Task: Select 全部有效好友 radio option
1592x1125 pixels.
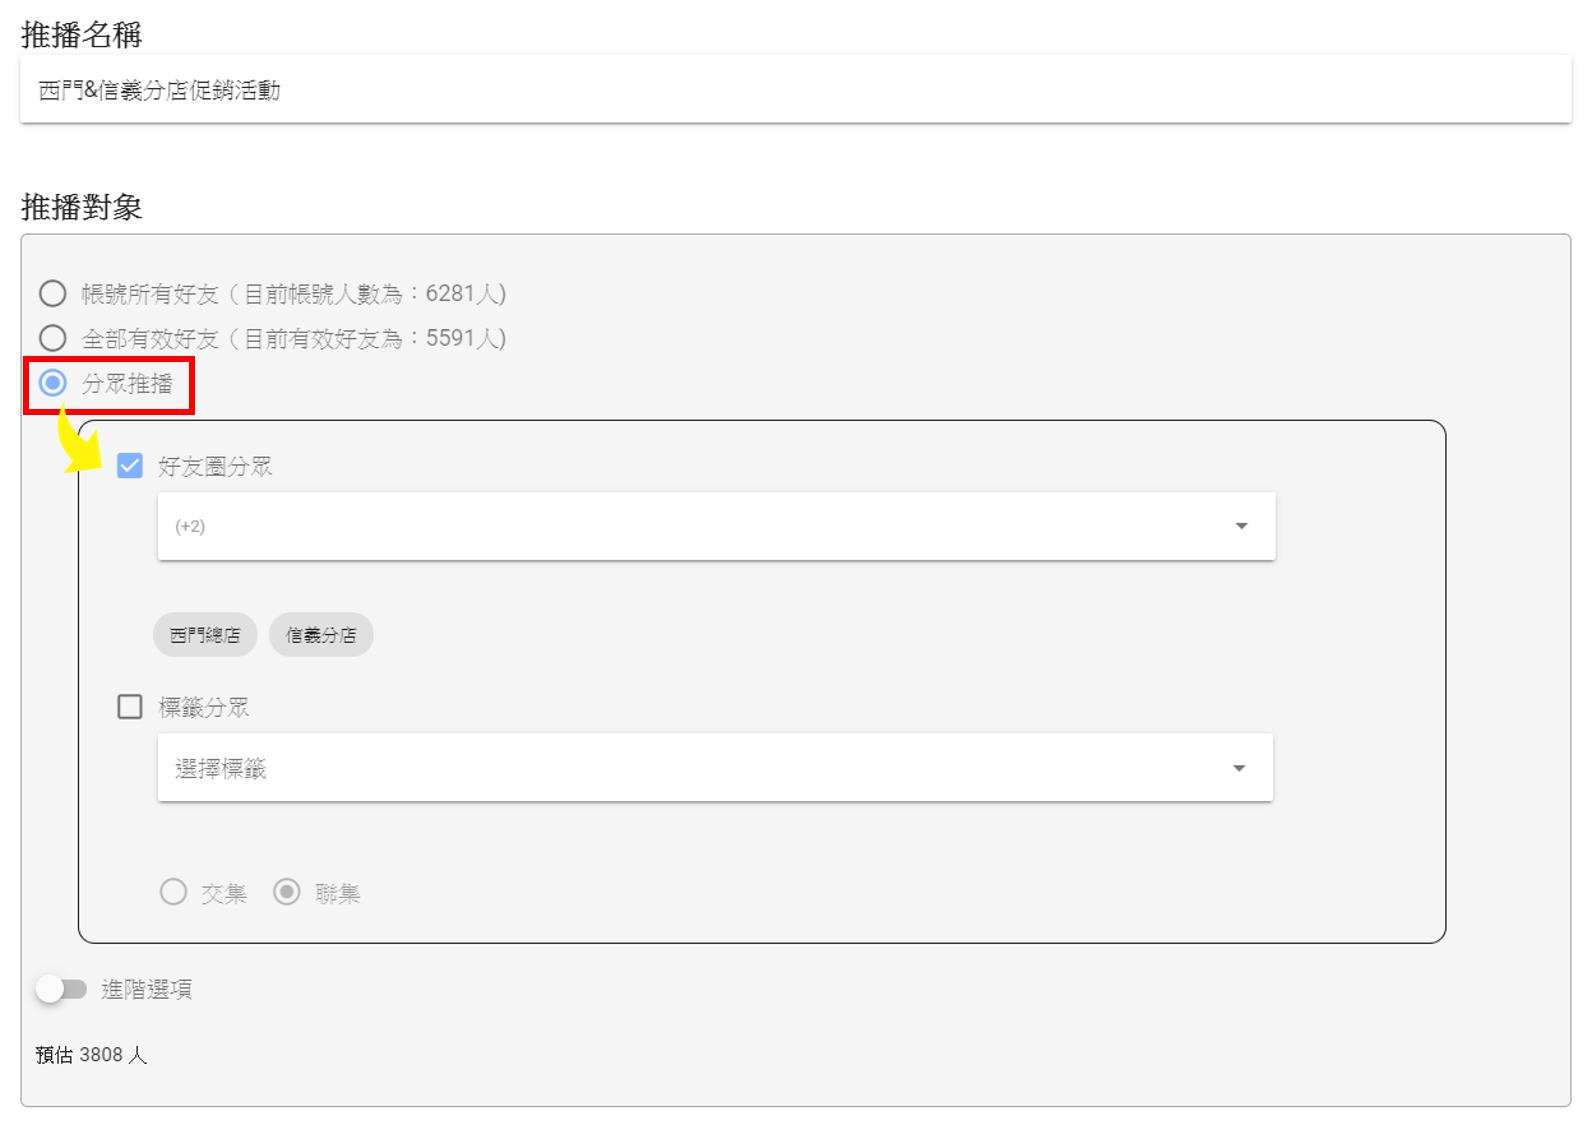Action: 53,338
